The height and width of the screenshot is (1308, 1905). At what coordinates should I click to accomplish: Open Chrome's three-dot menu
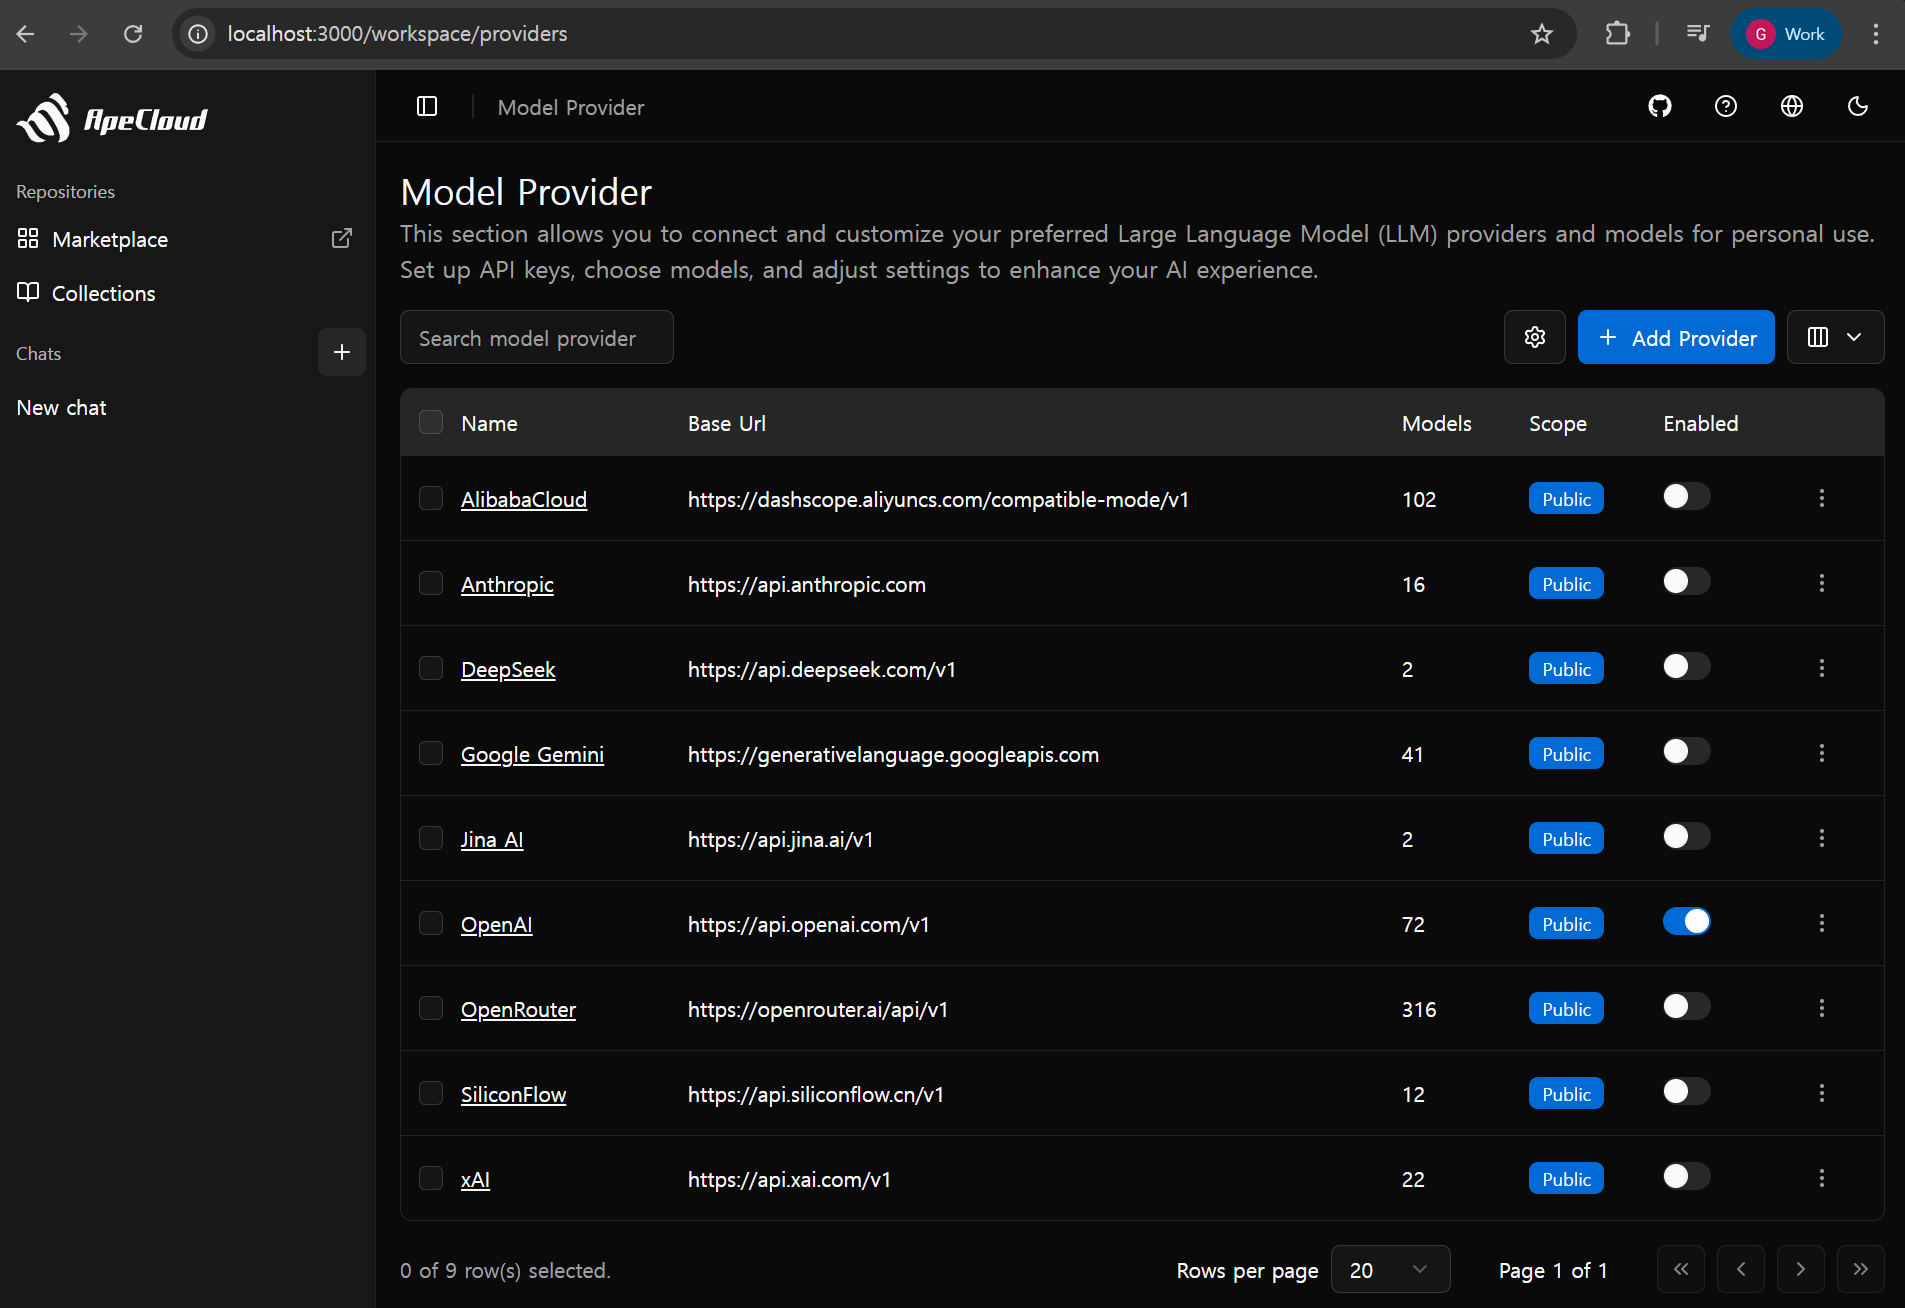(x=1876, y=34)
